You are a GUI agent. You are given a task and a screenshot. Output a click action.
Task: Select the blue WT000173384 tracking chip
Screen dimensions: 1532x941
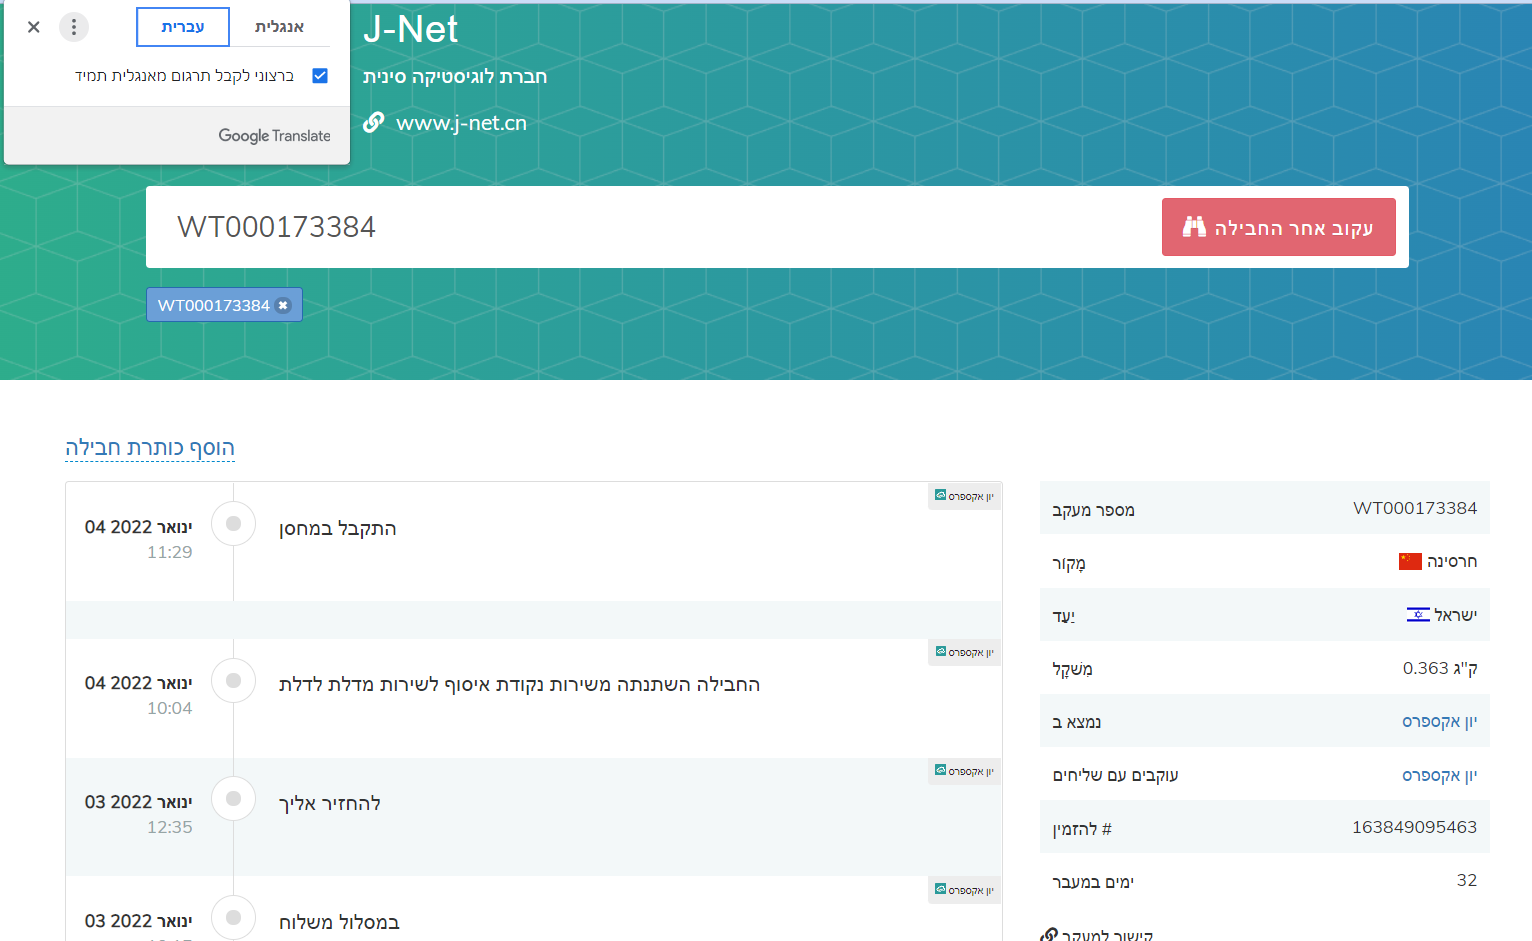(224, 305)
